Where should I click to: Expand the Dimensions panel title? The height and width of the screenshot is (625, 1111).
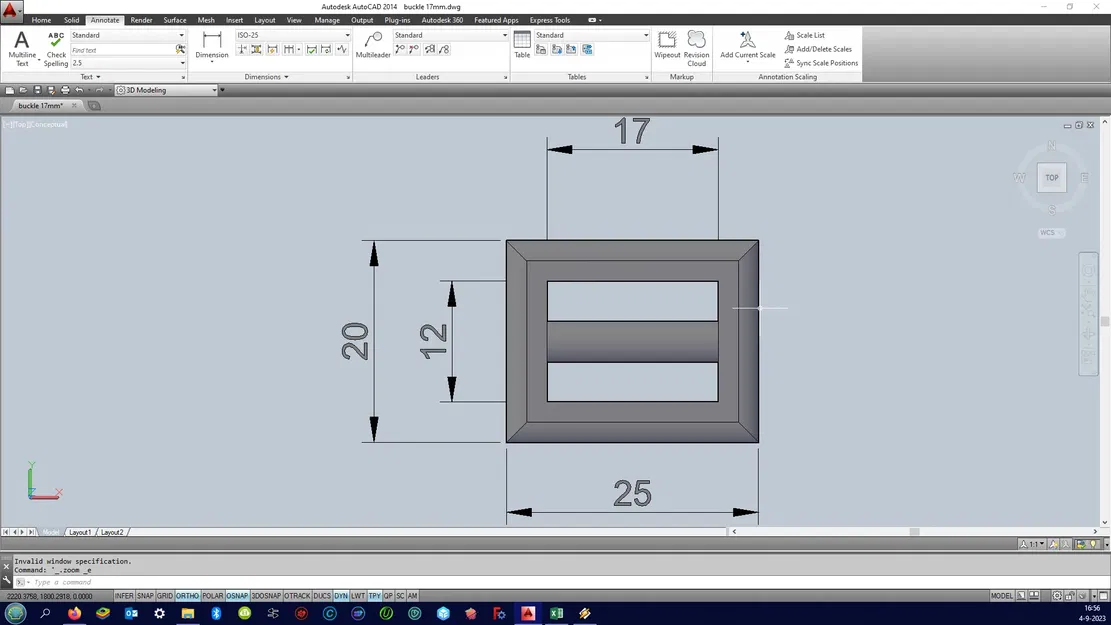pos(266,77)
